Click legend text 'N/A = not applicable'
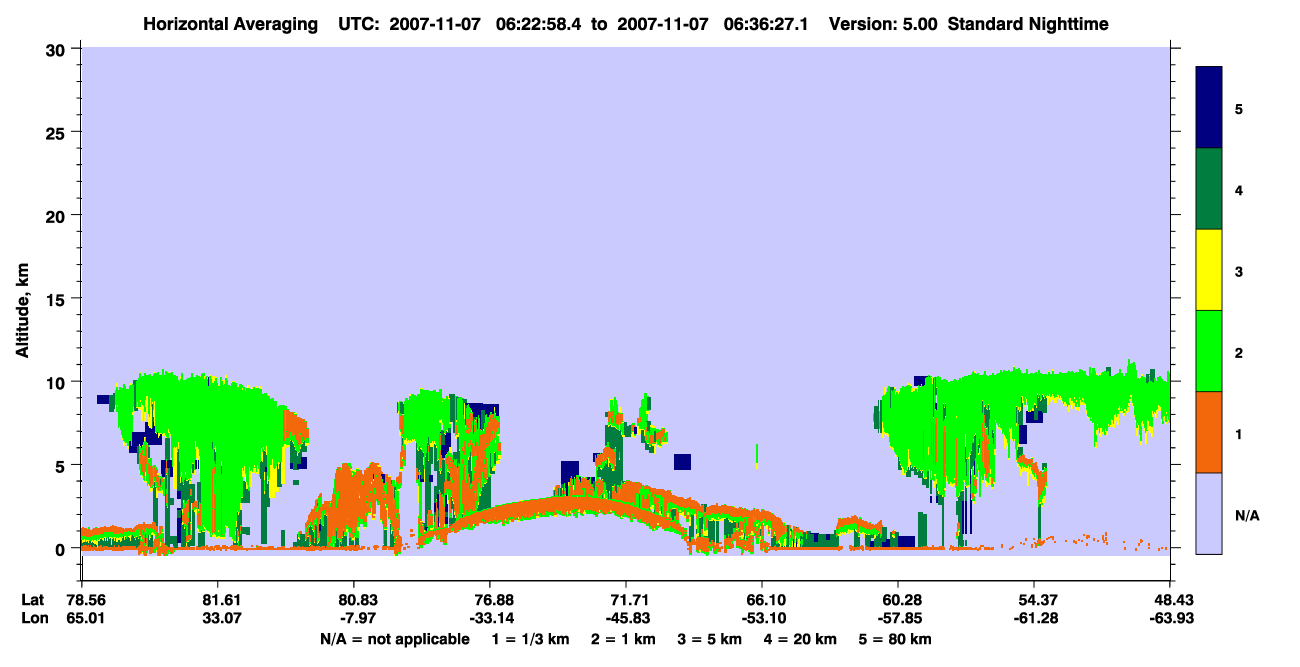The width and height of the screenshot is (1300, 667). coord(395,639)
